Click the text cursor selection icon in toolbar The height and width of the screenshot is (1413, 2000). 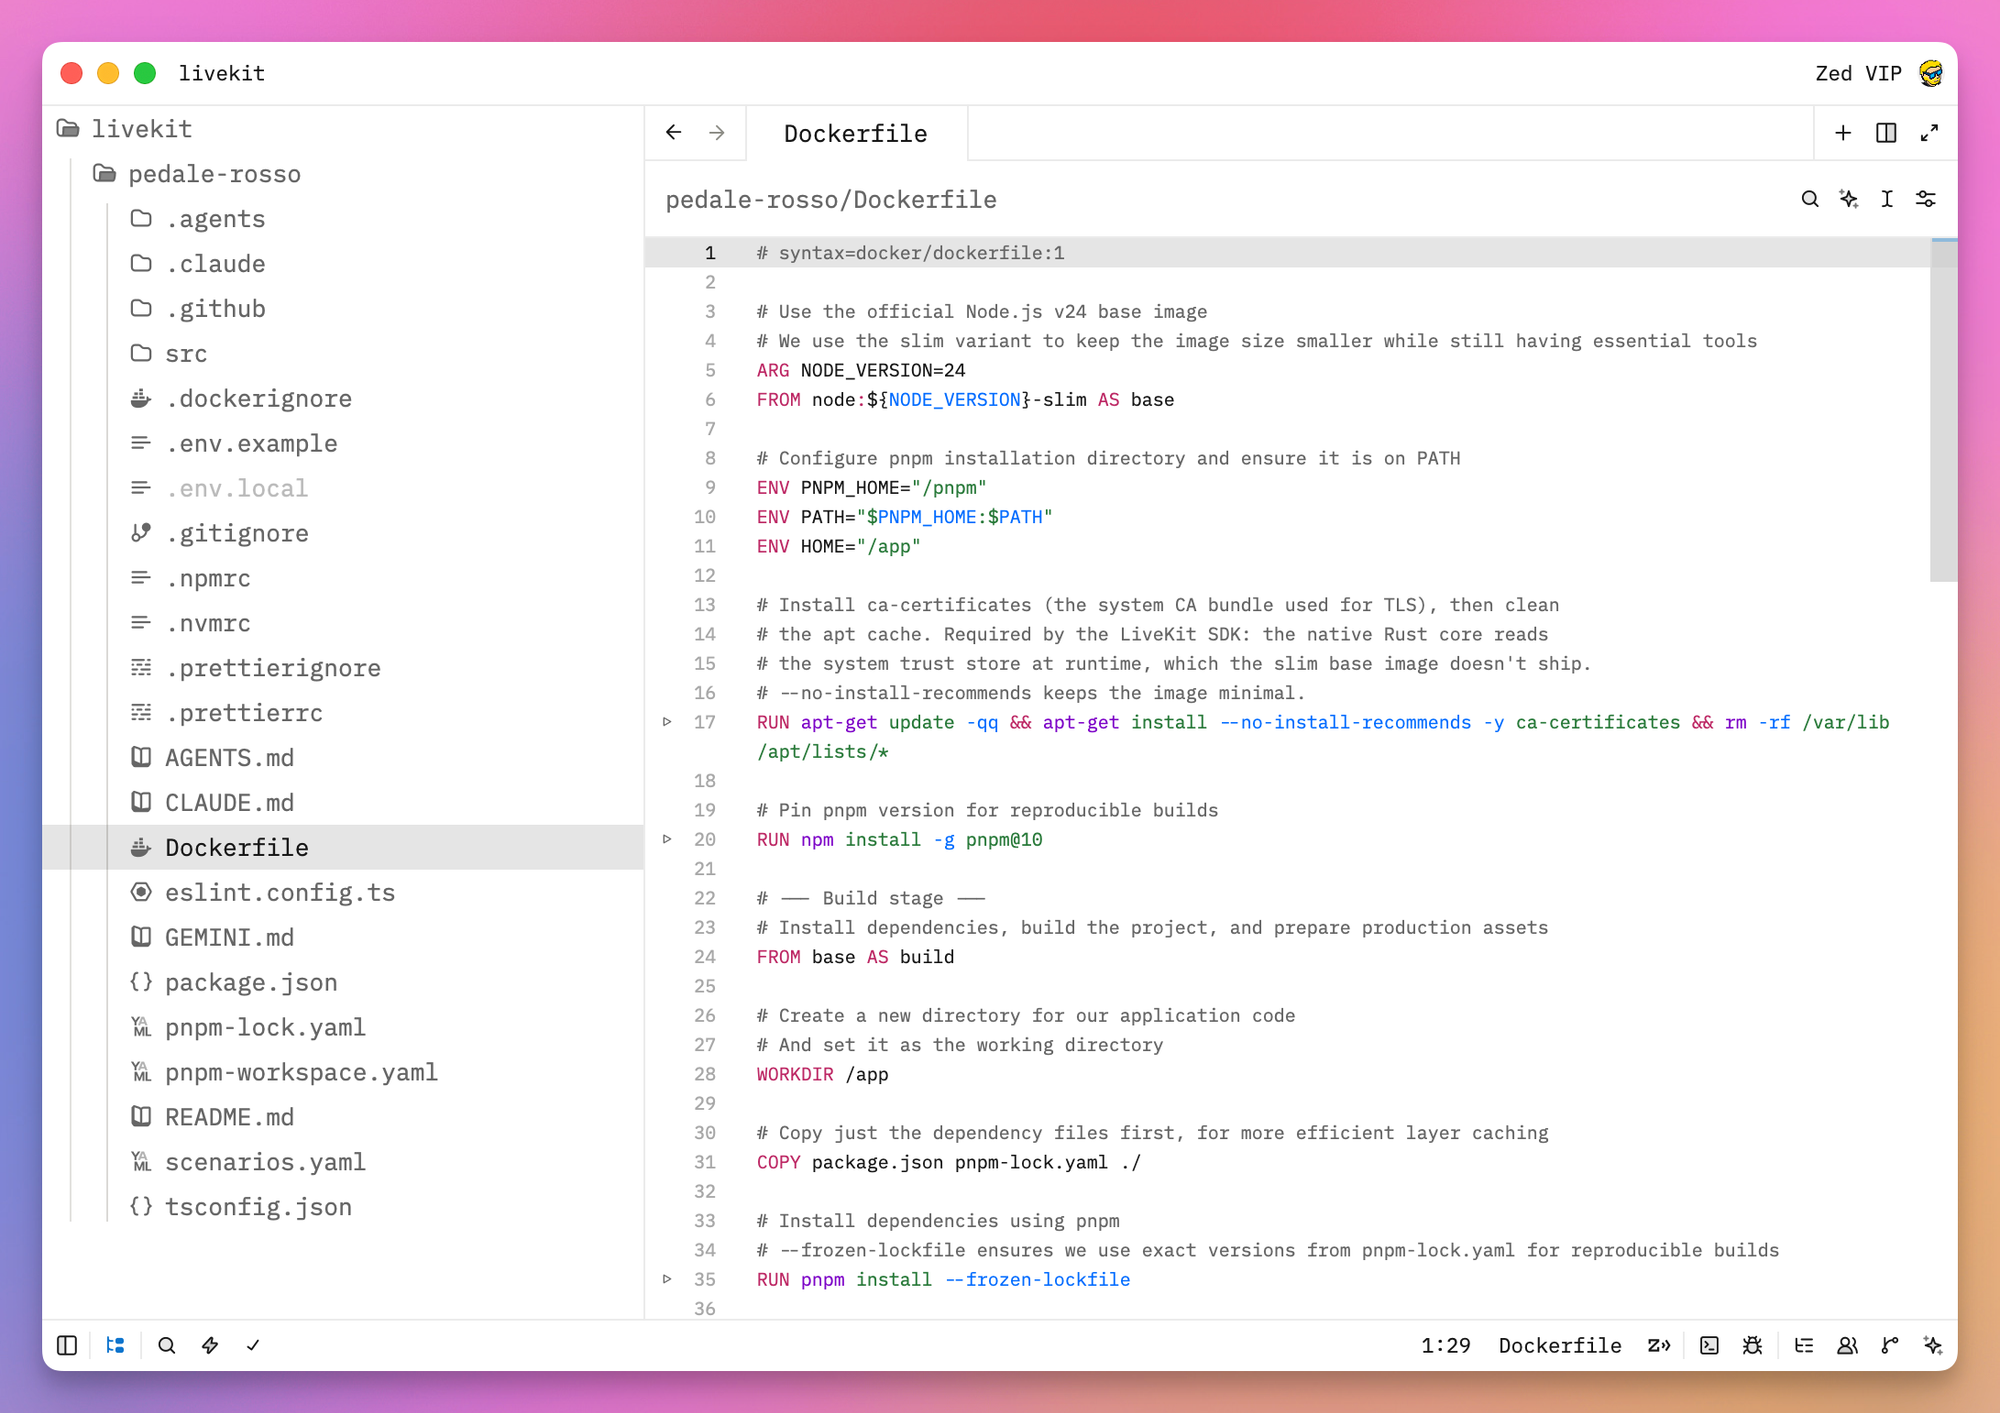(x=1887, y=199)
